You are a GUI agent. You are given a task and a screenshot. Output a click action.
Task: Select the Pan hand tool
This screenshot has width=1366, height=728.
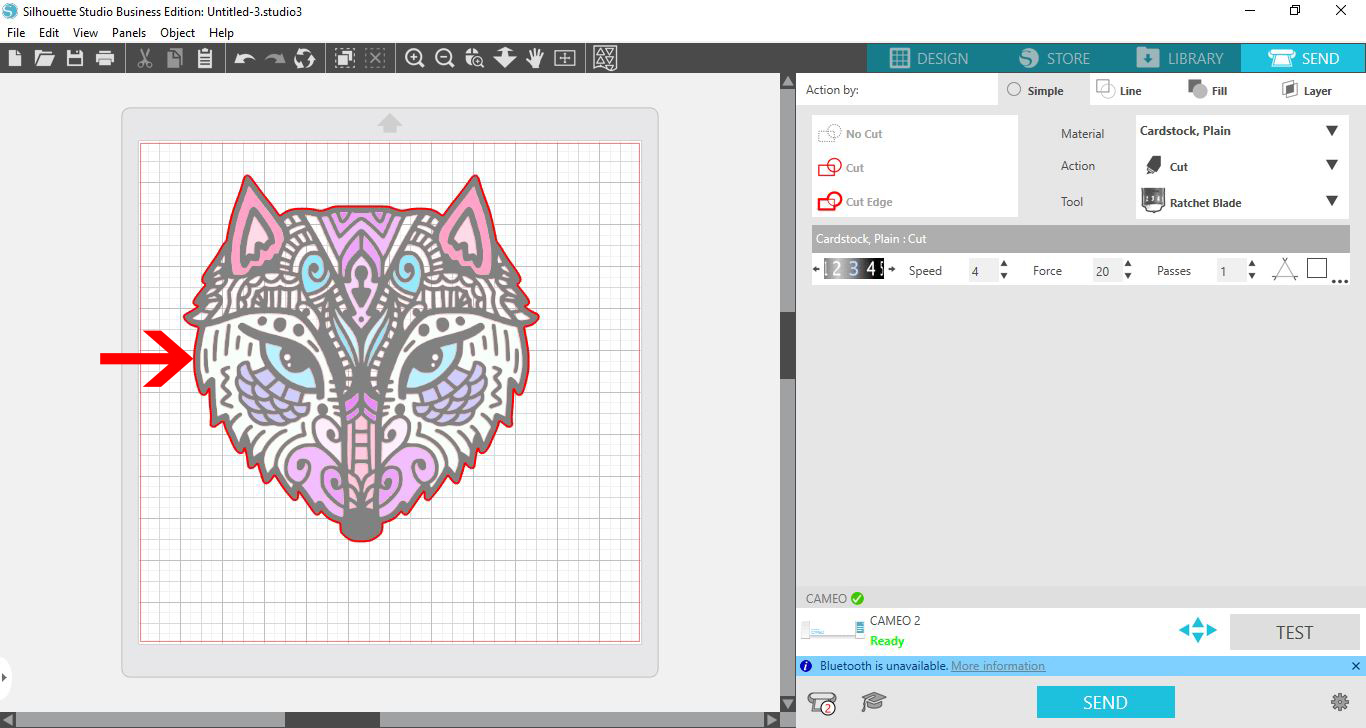535,58
